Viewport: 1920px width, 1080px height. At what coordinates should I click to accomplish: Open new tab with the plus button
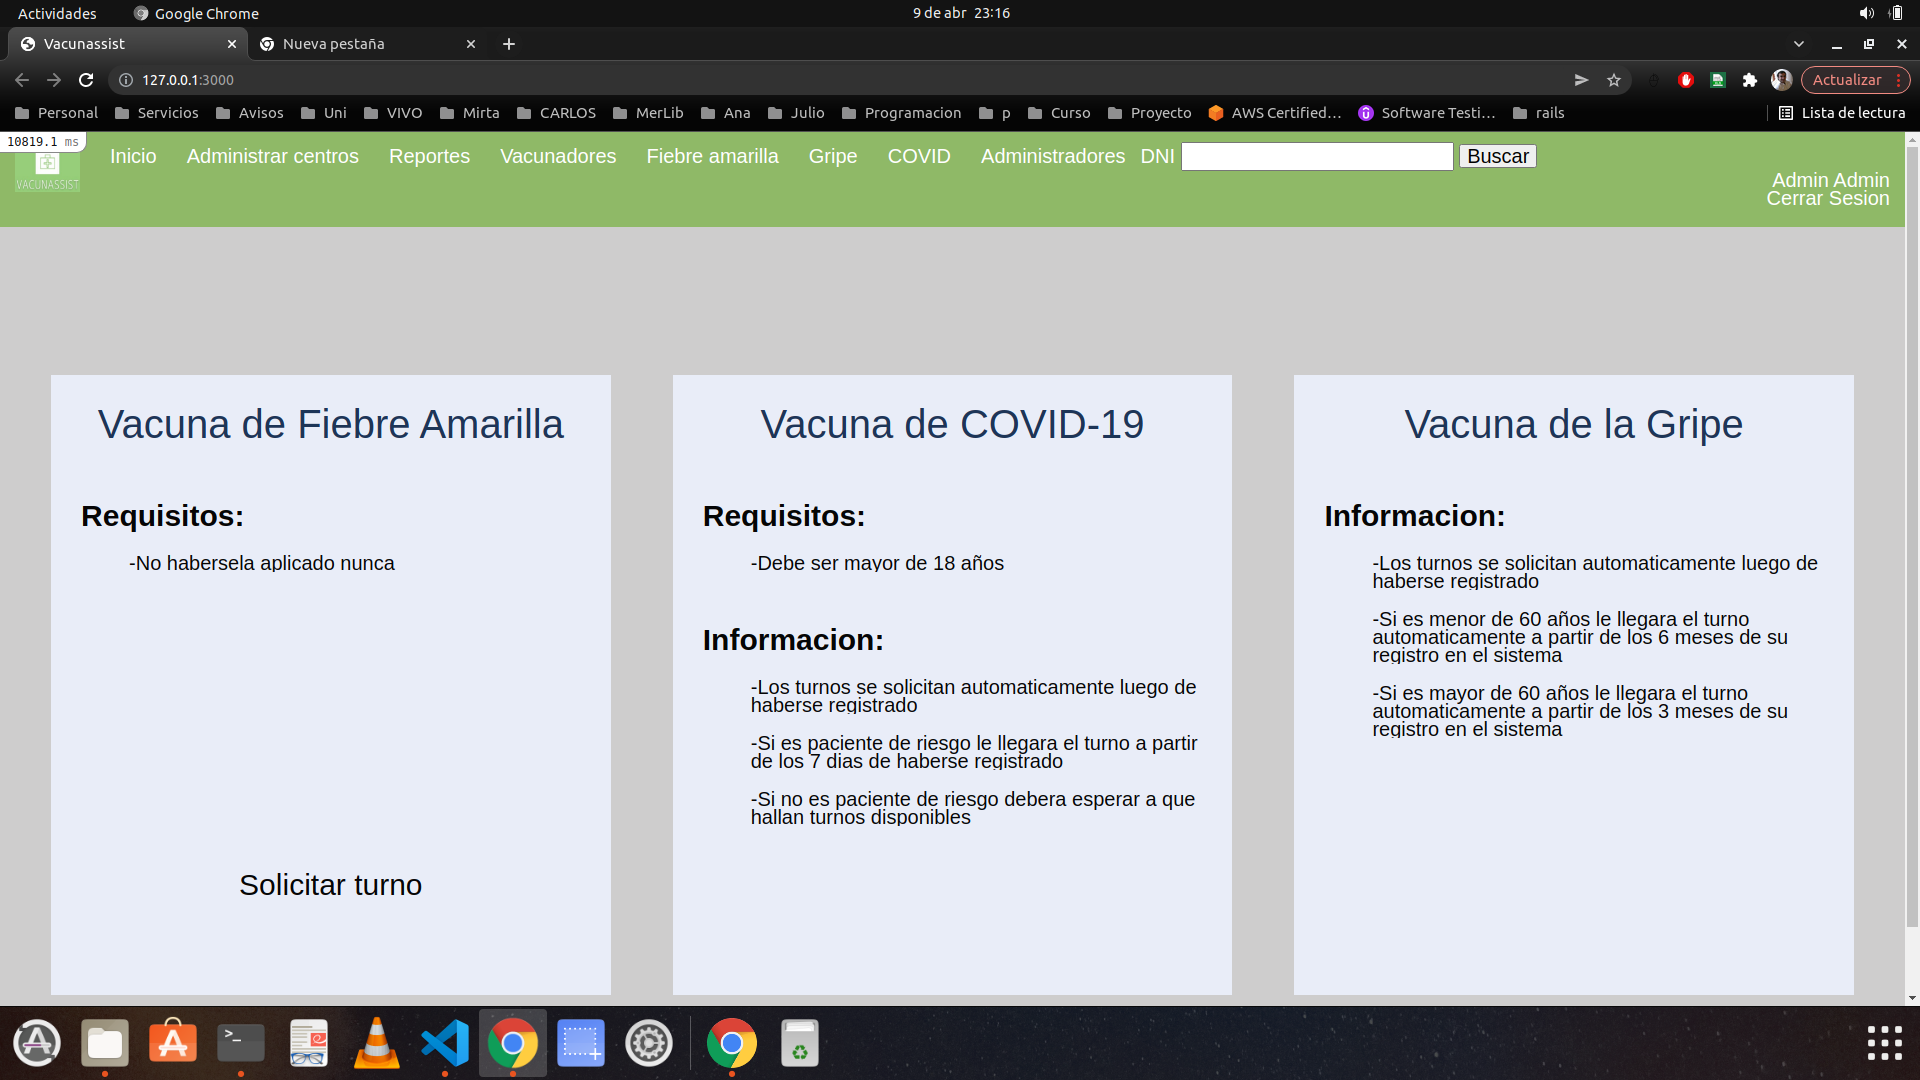click(x=509, y=44)
